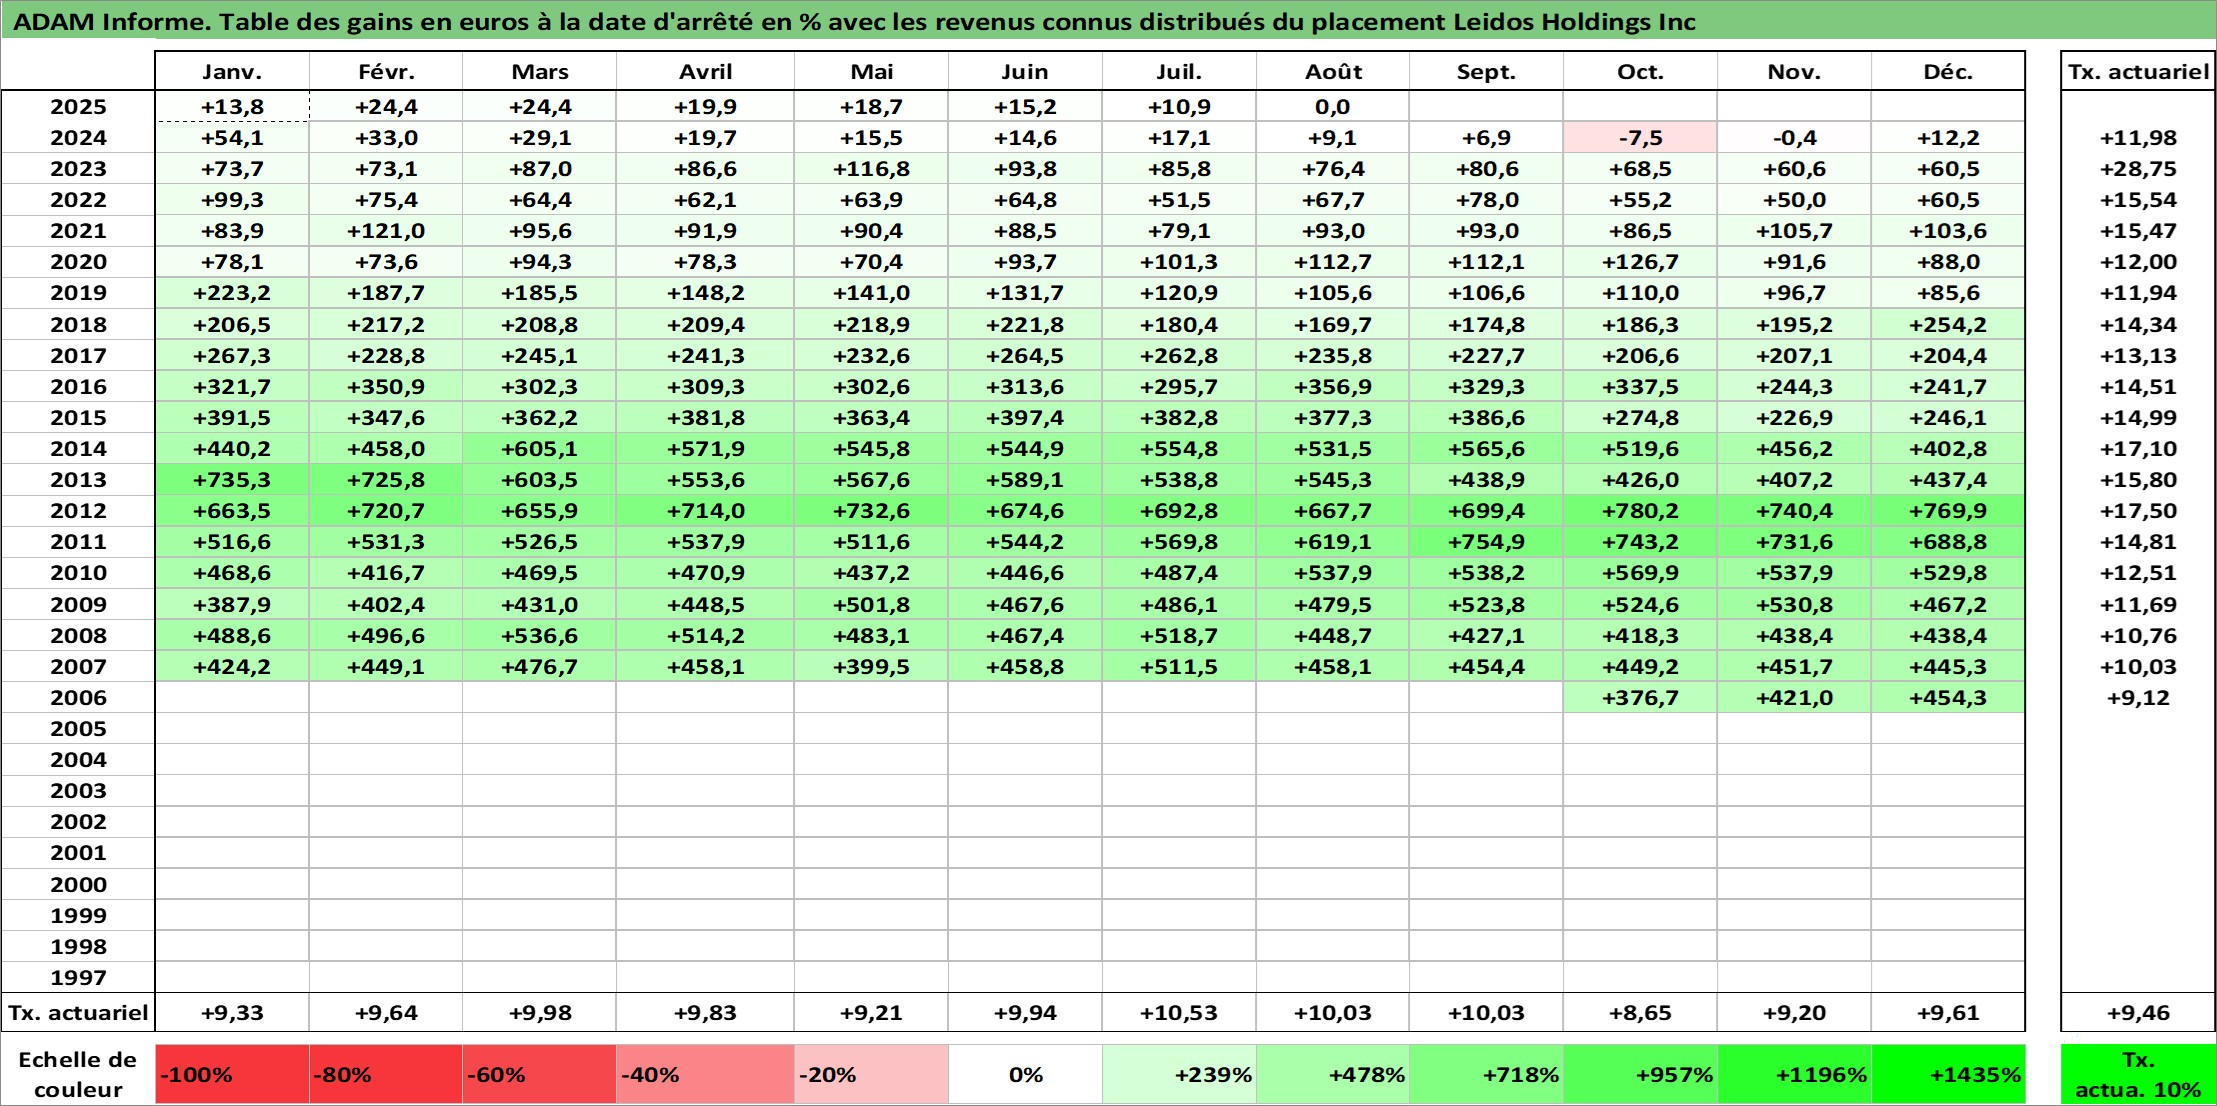
Task: Select the +239% pale green swatch
Action: [x=1179, y=1075]
